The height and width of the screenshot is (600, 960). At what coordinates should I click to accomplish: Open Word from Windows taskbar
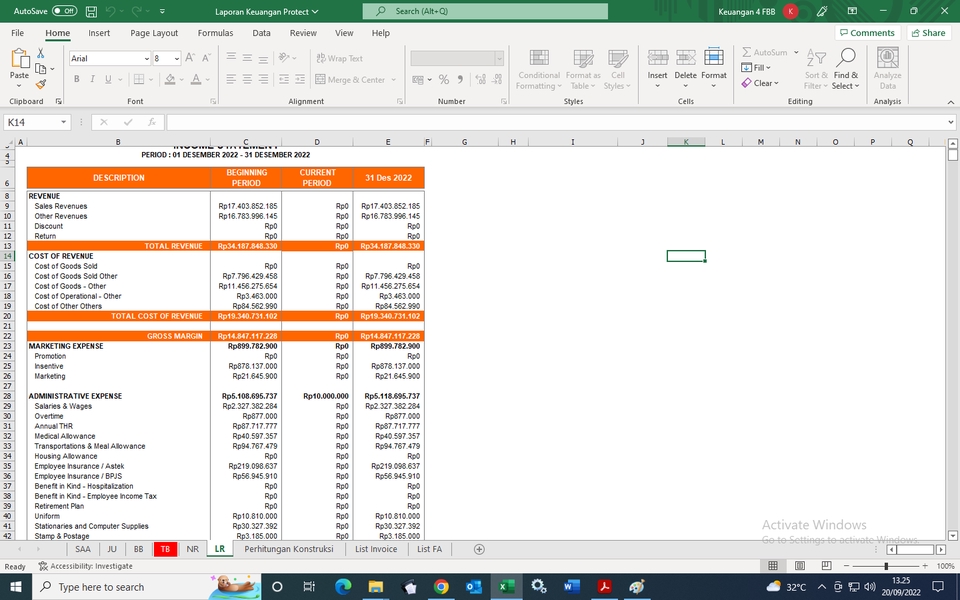pyautogui.click(x=571, y=587)
